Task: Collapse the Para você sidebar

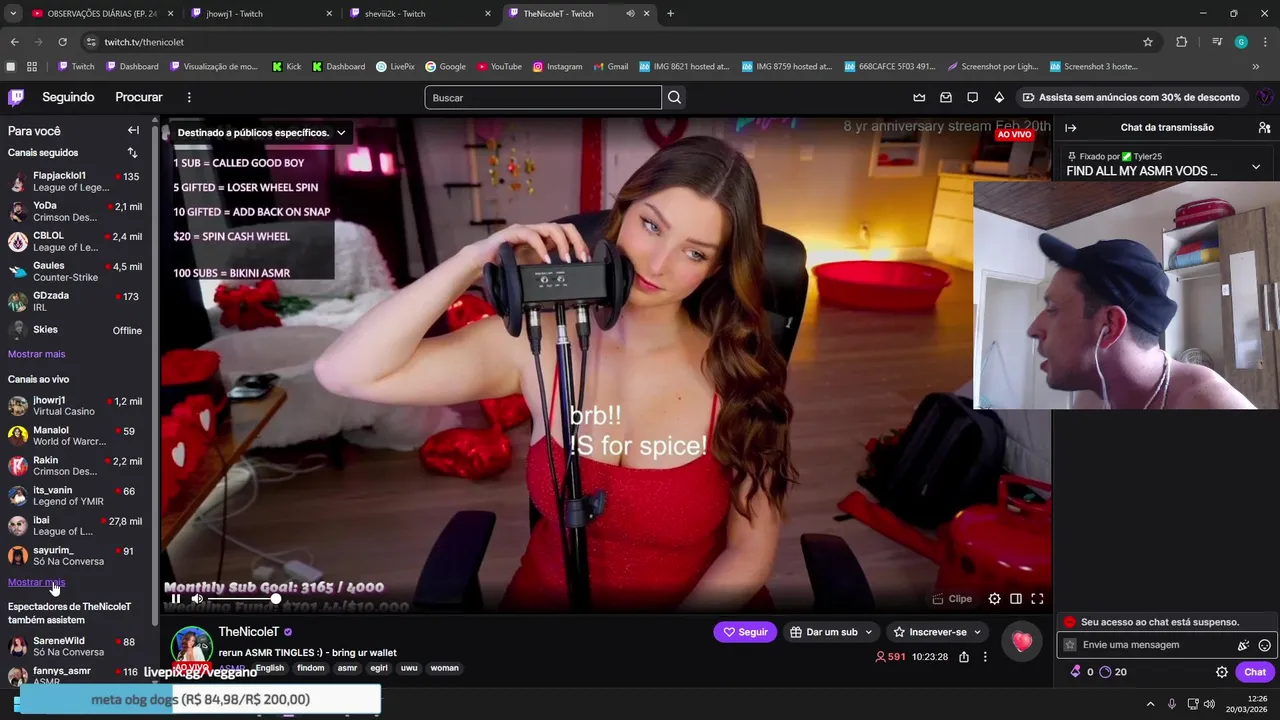Action: [x=133, y=130]
